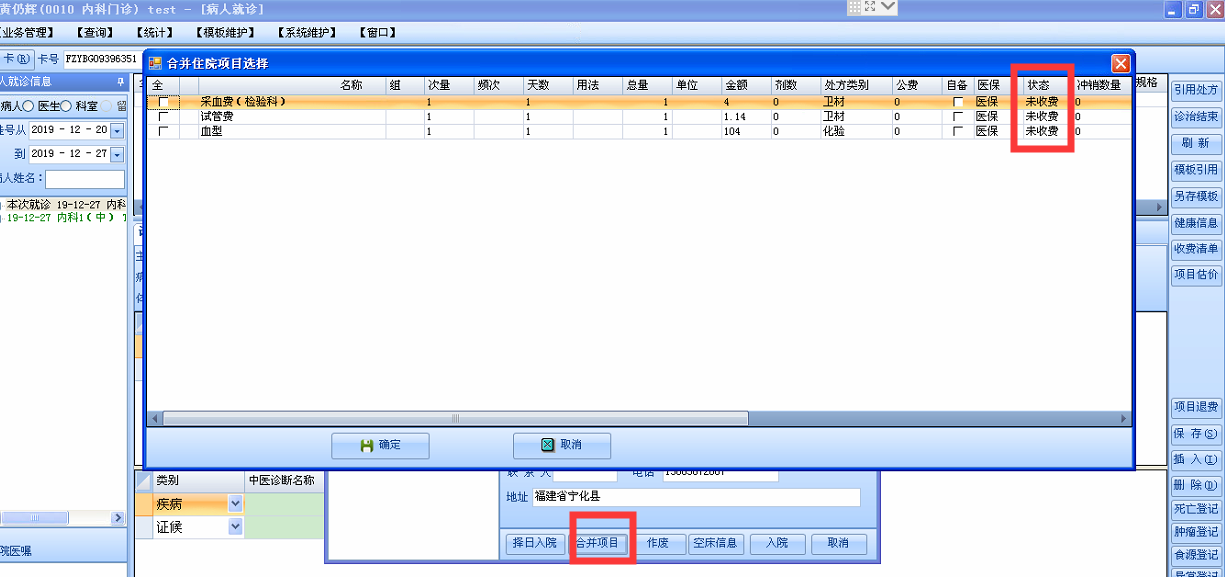The height and width of the screenshot is (577, 1225).
Task: Click the dialog scrollbar right arrow
Action: pos(1124,418)
